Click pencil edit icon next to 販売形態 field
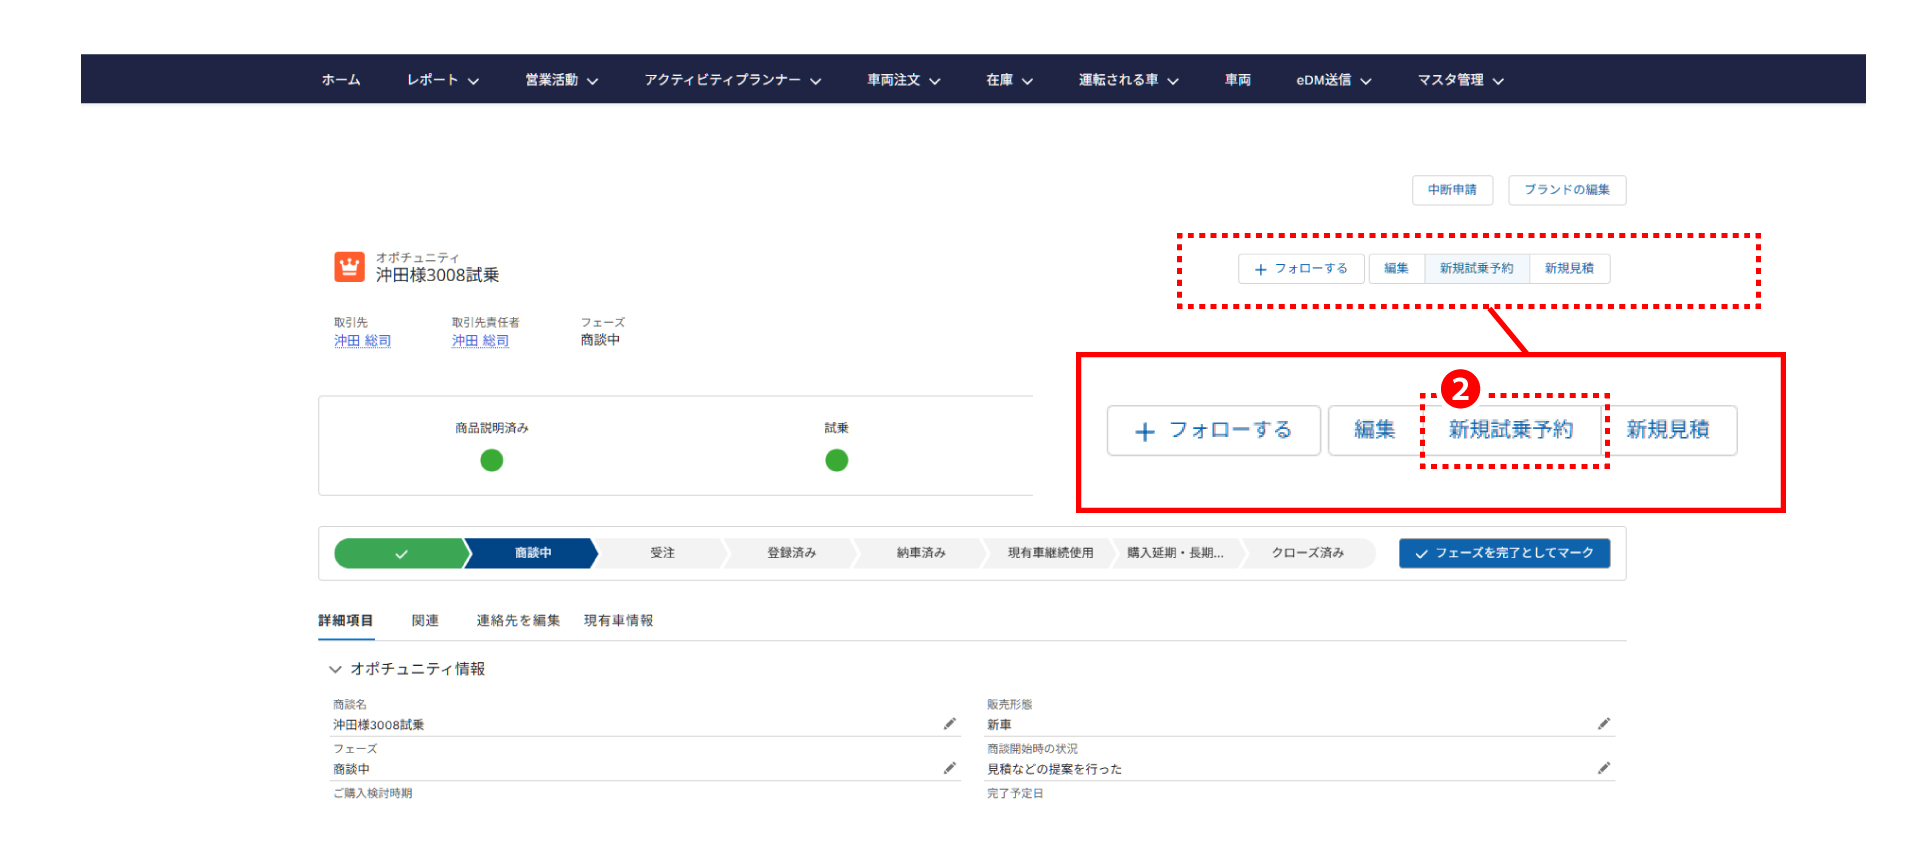Screen dimensions: 1920x853 click(x=1603, y=724)
